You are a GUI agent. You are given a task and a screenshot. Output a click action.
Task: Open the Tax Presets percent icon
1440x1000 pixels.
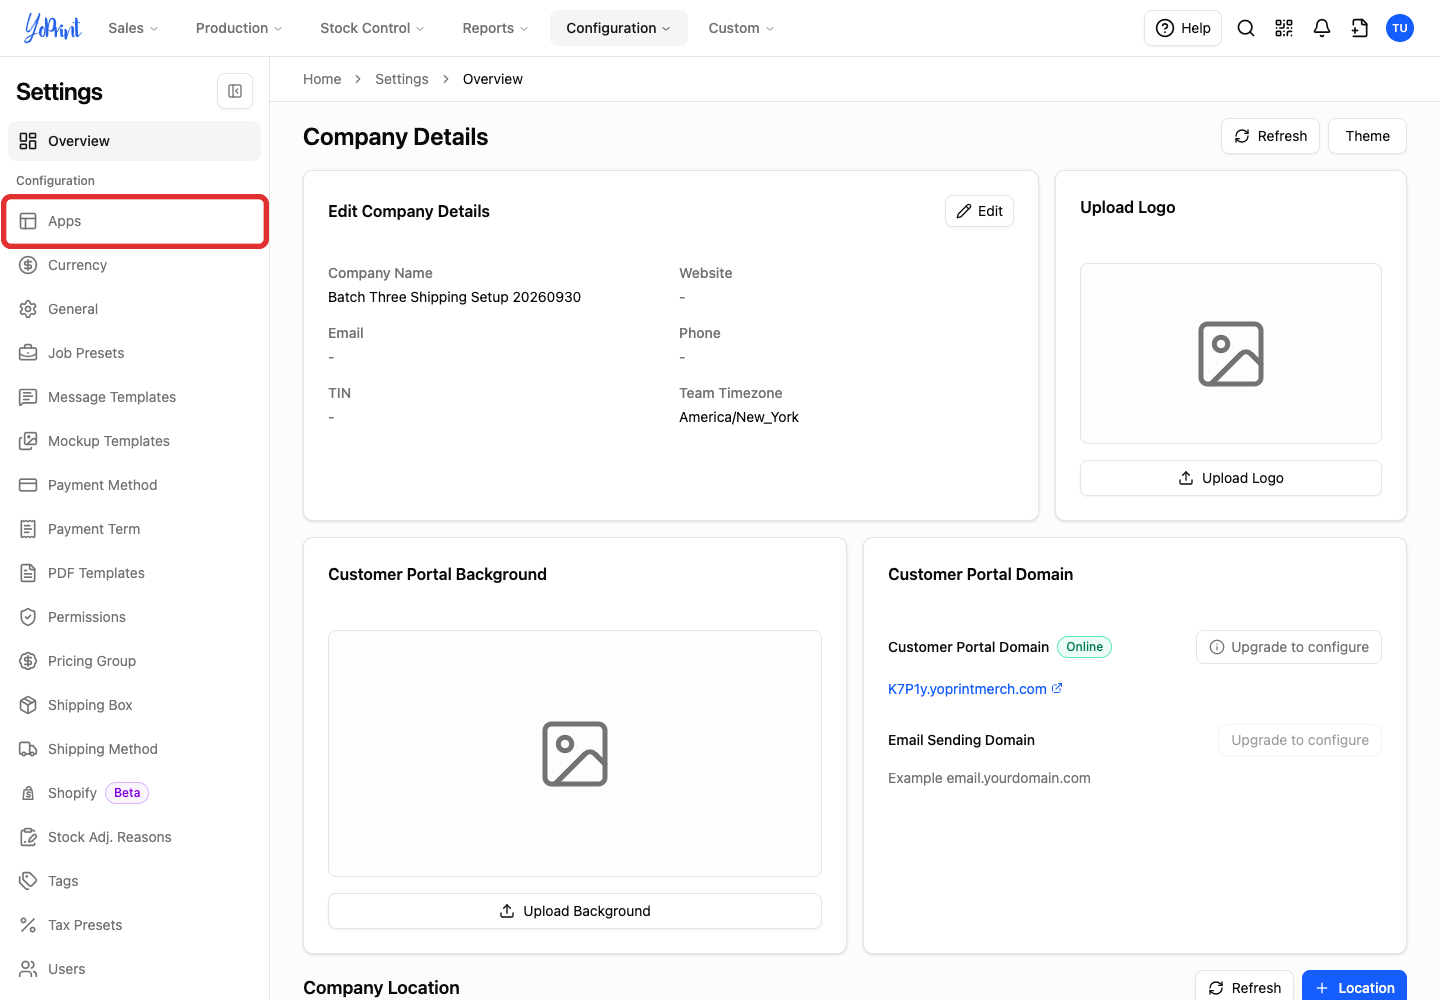tap(28, 925)
